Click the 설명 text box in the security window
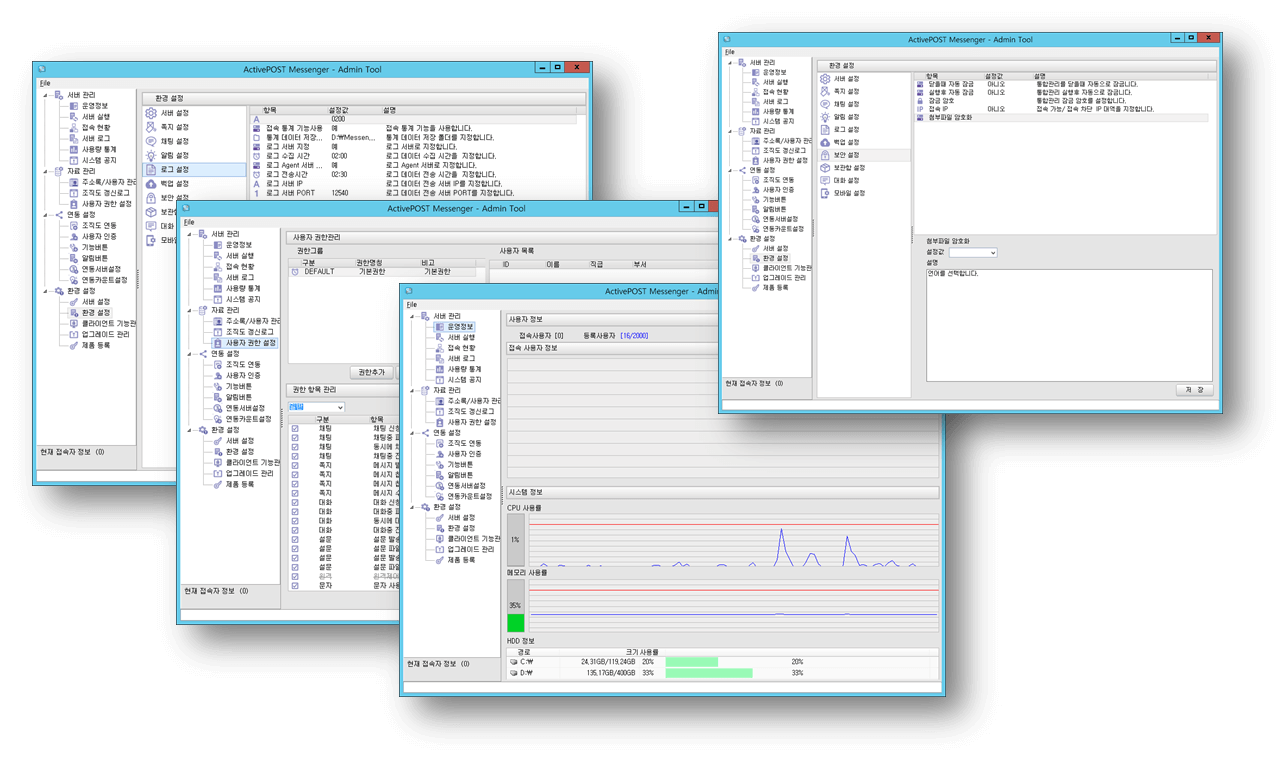The height and width of the screenshot is (762, 1288). (x=1069, y=325)
